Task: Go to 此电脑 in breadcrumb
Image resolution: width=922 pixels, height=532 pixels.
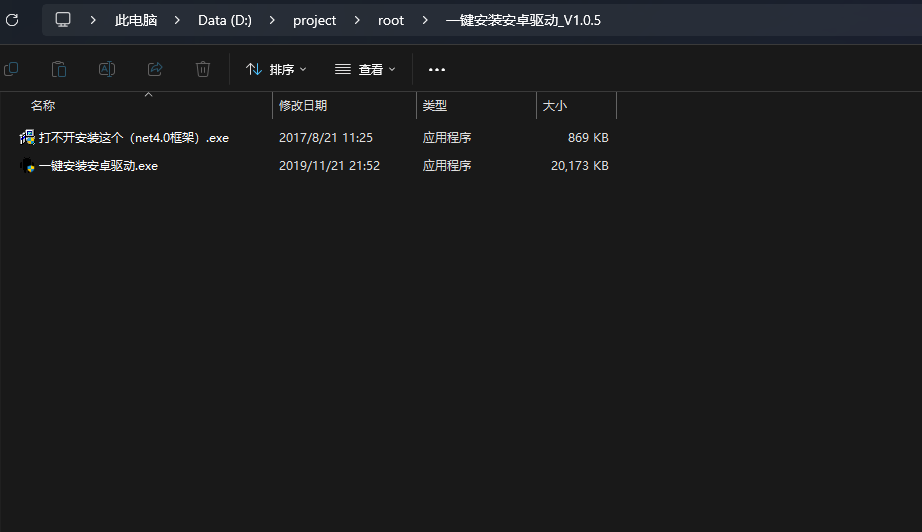Action: [x=136, y=20]
